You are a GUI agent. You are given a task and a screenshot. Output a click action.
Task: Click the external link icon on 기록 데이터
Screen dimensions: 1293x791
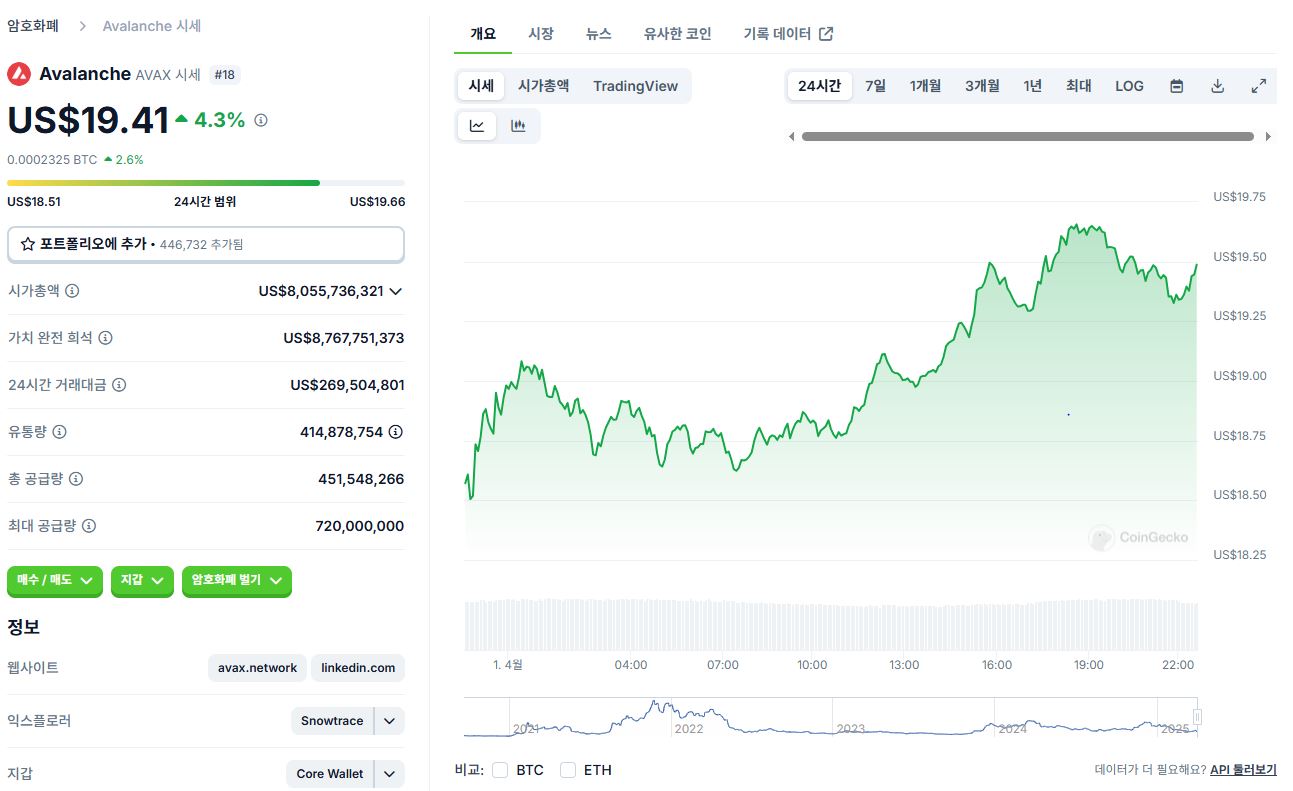[826, 34]
